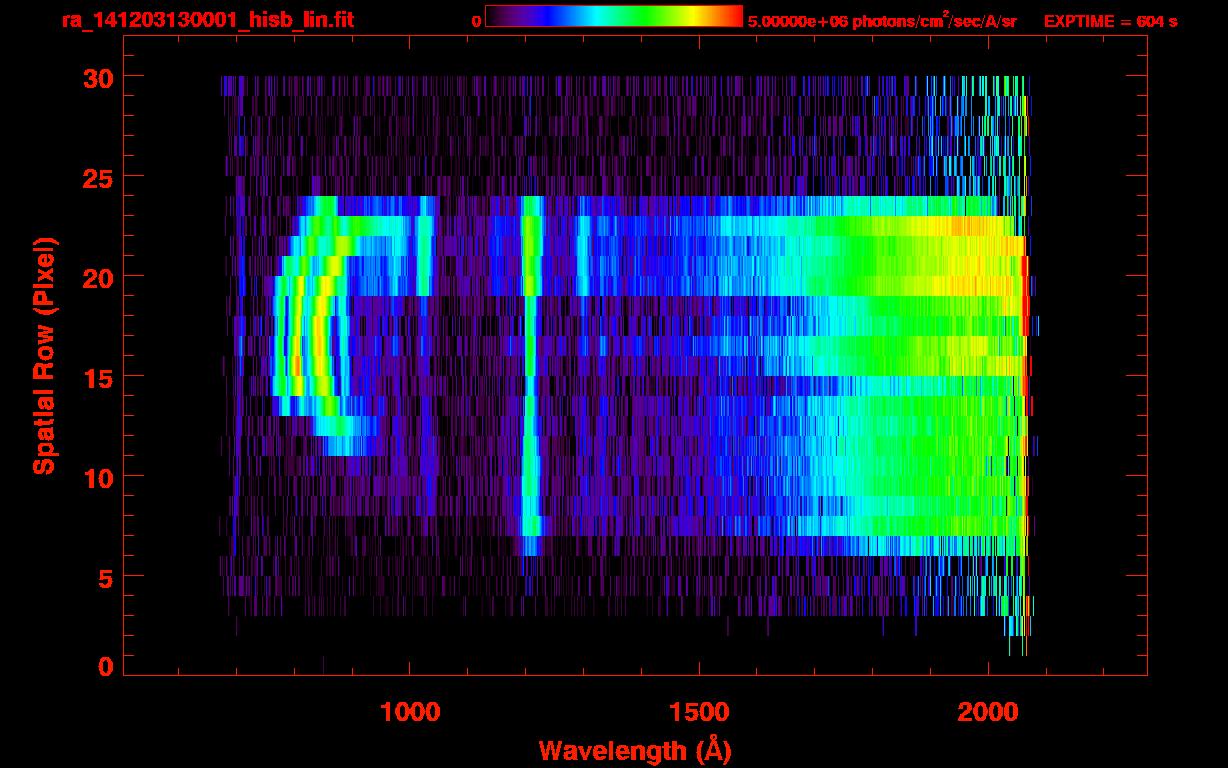Click the 5.00000e+06 photons colorbar maximum label
This screenshot has width=1228, height=768.
(x=882, y=21)
